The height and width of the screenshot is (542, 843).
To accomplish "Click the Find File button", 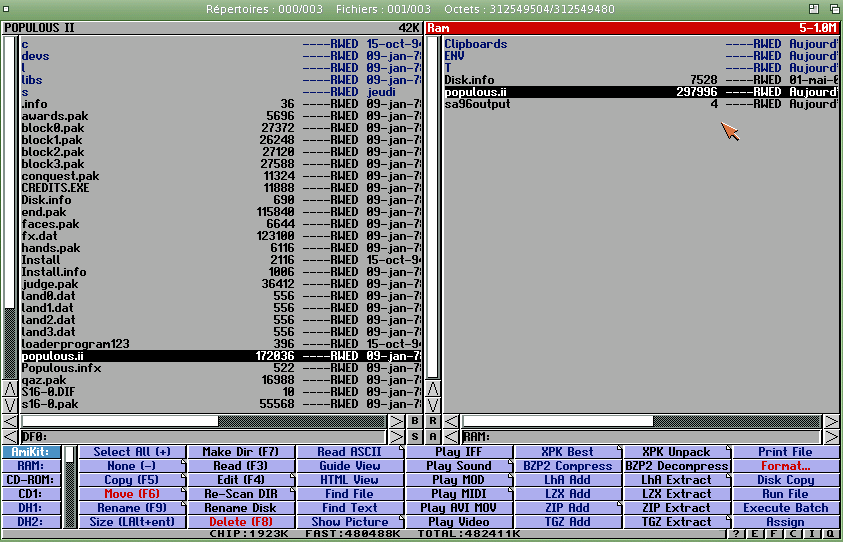I will 350,494.
